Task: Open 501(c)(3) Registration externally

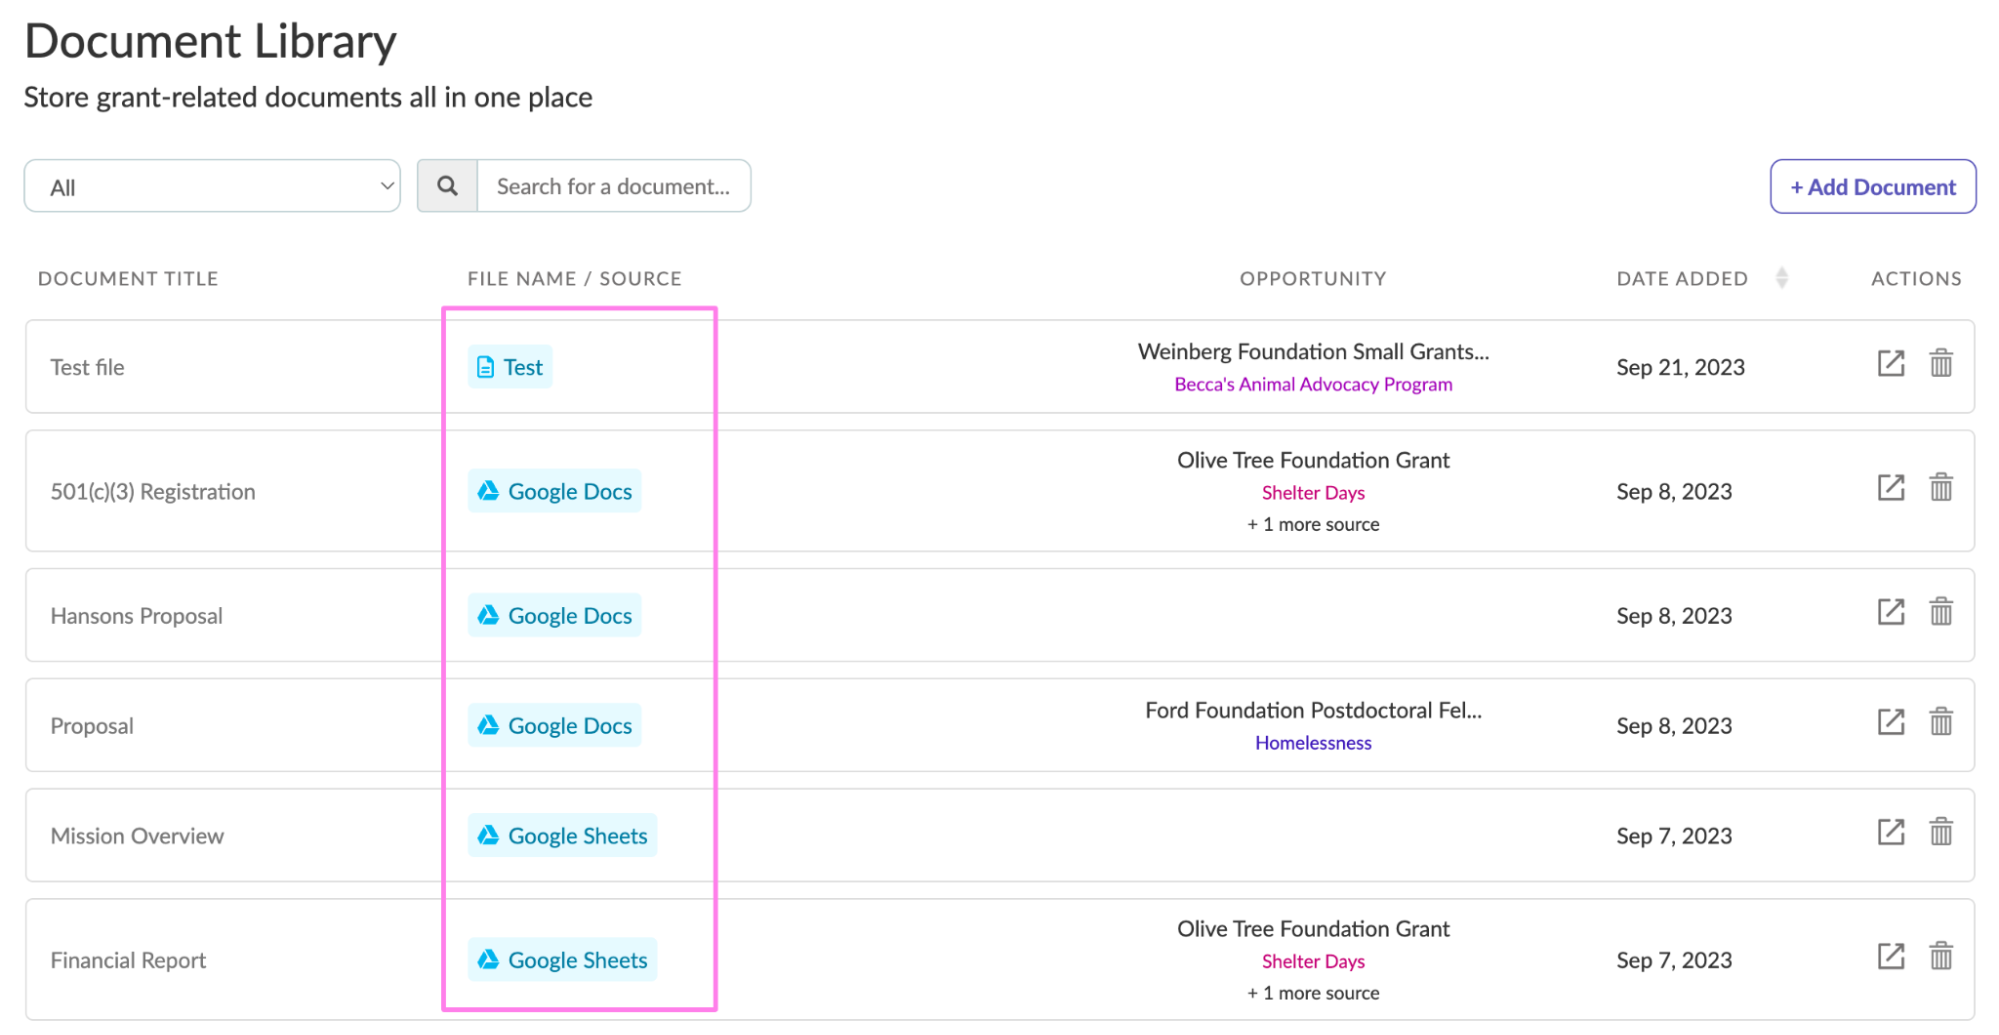Action: click(x=1890, y=488)
